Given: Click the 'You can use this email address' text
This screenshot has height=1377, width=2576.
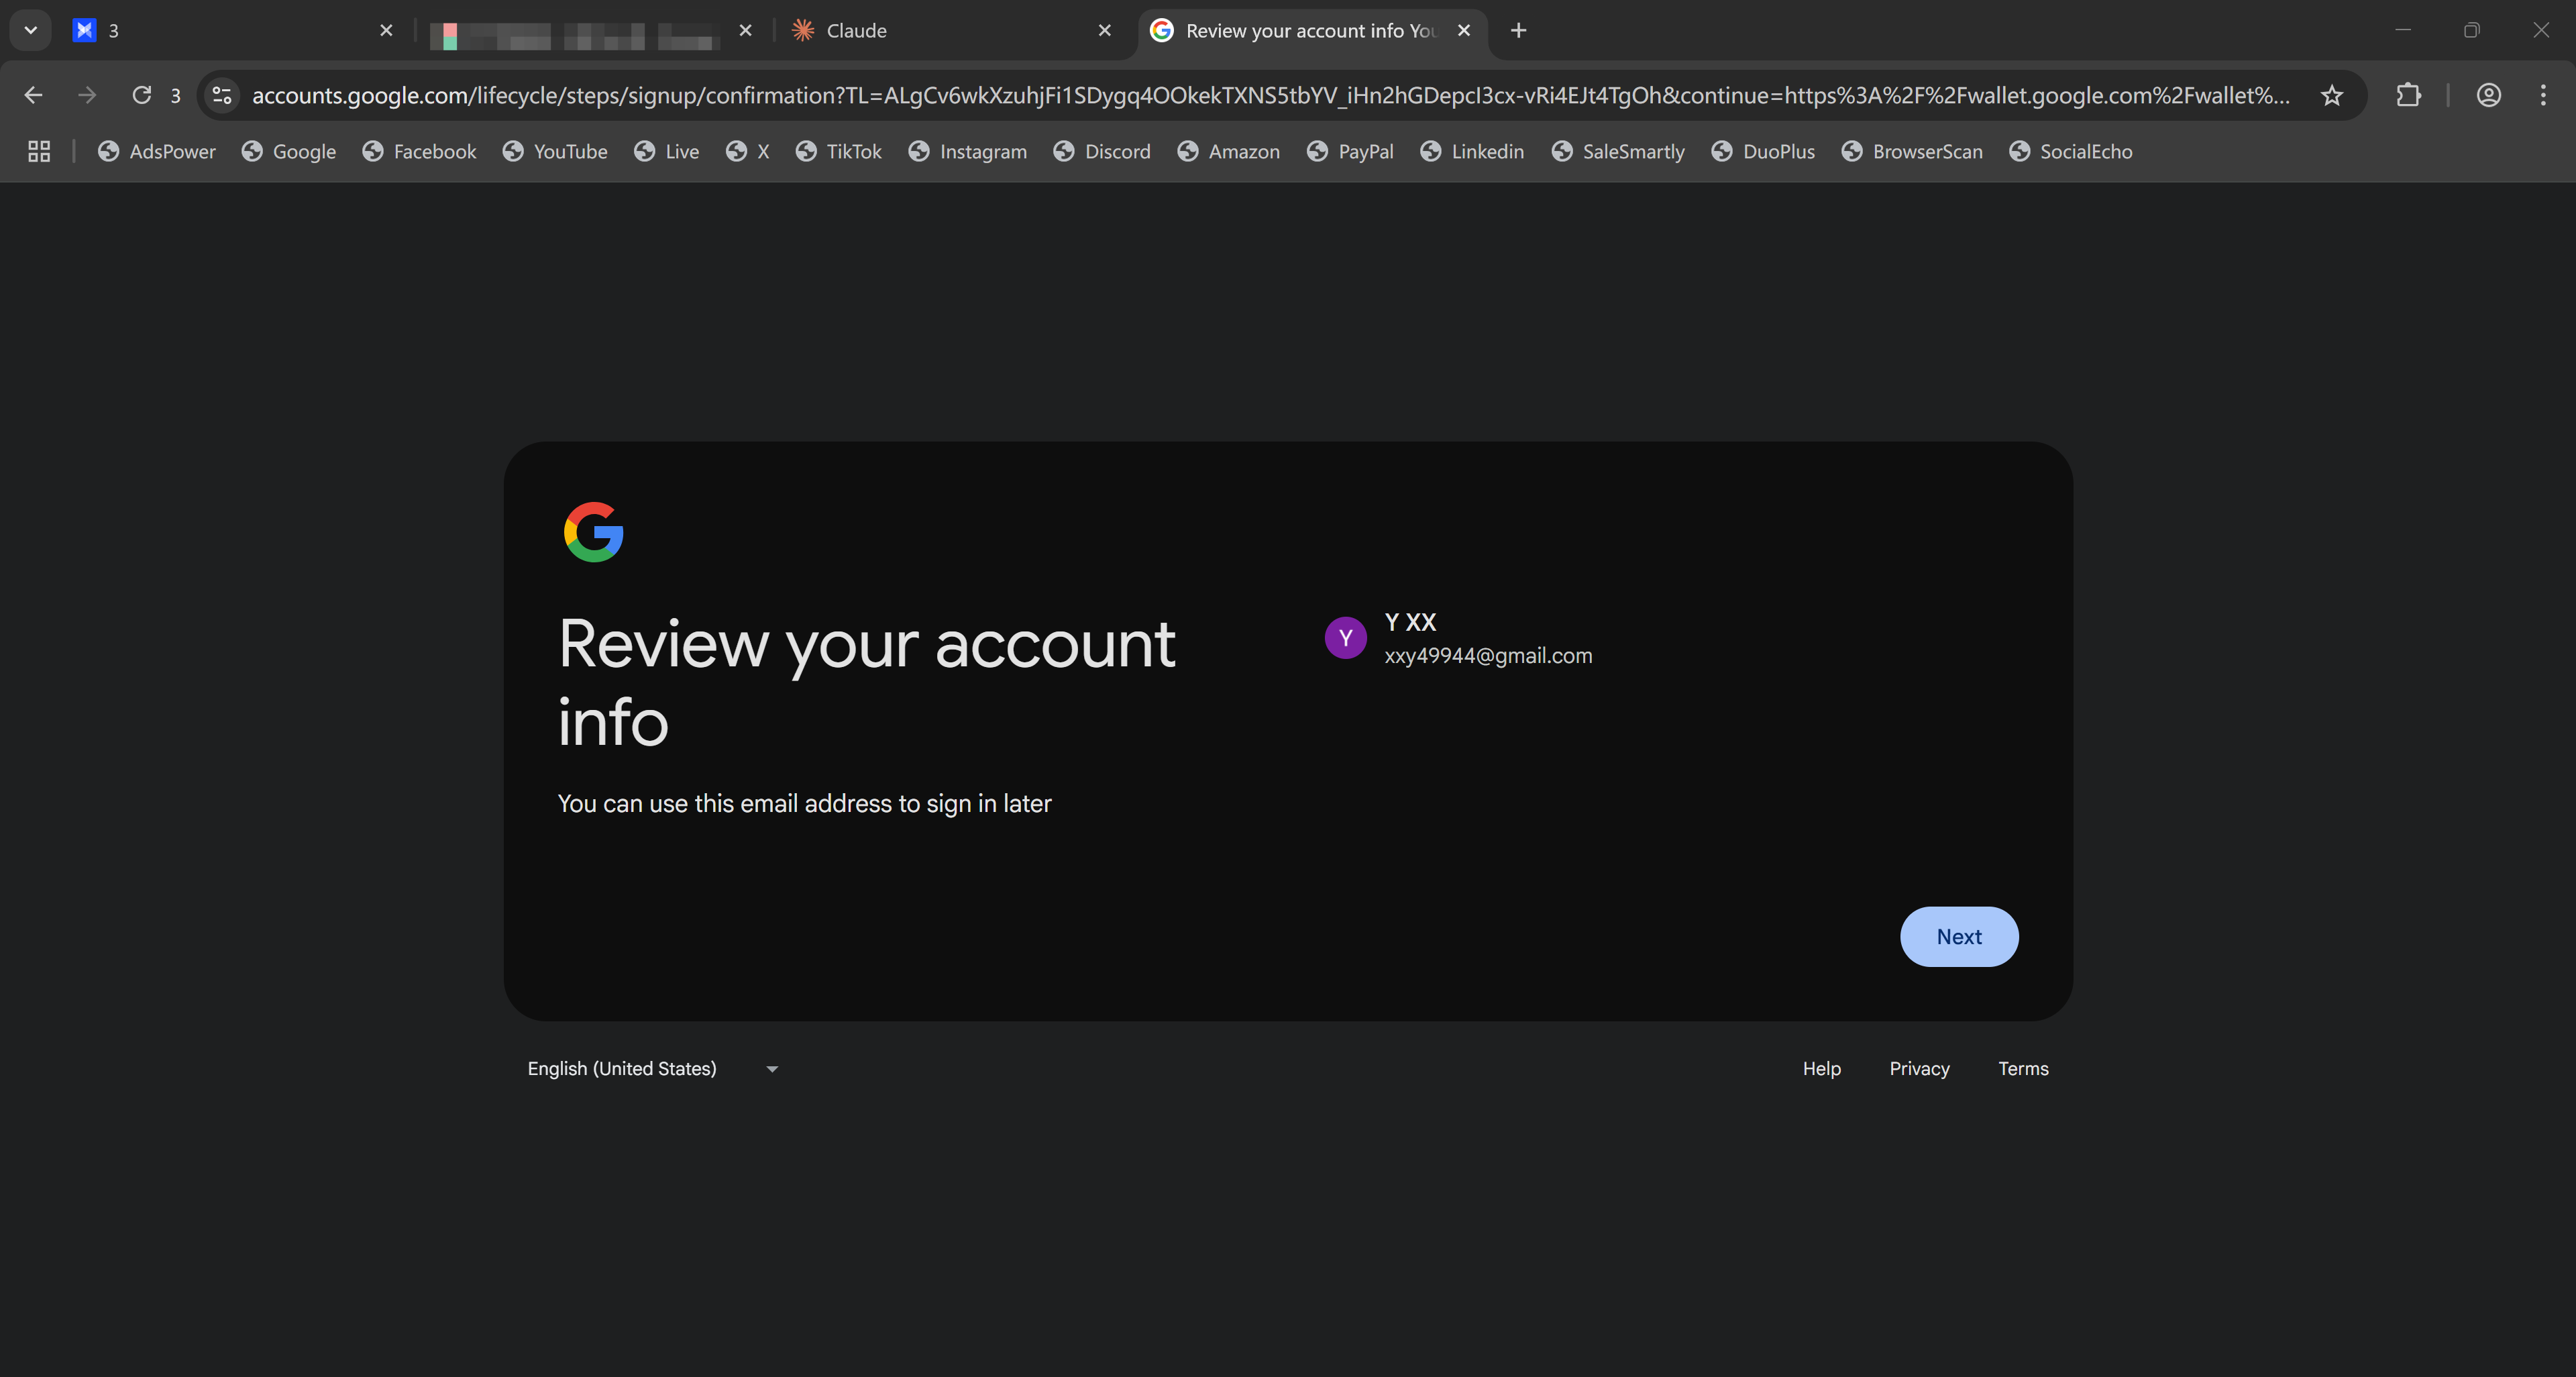Looking at the screenshot, I should point(804,803).
